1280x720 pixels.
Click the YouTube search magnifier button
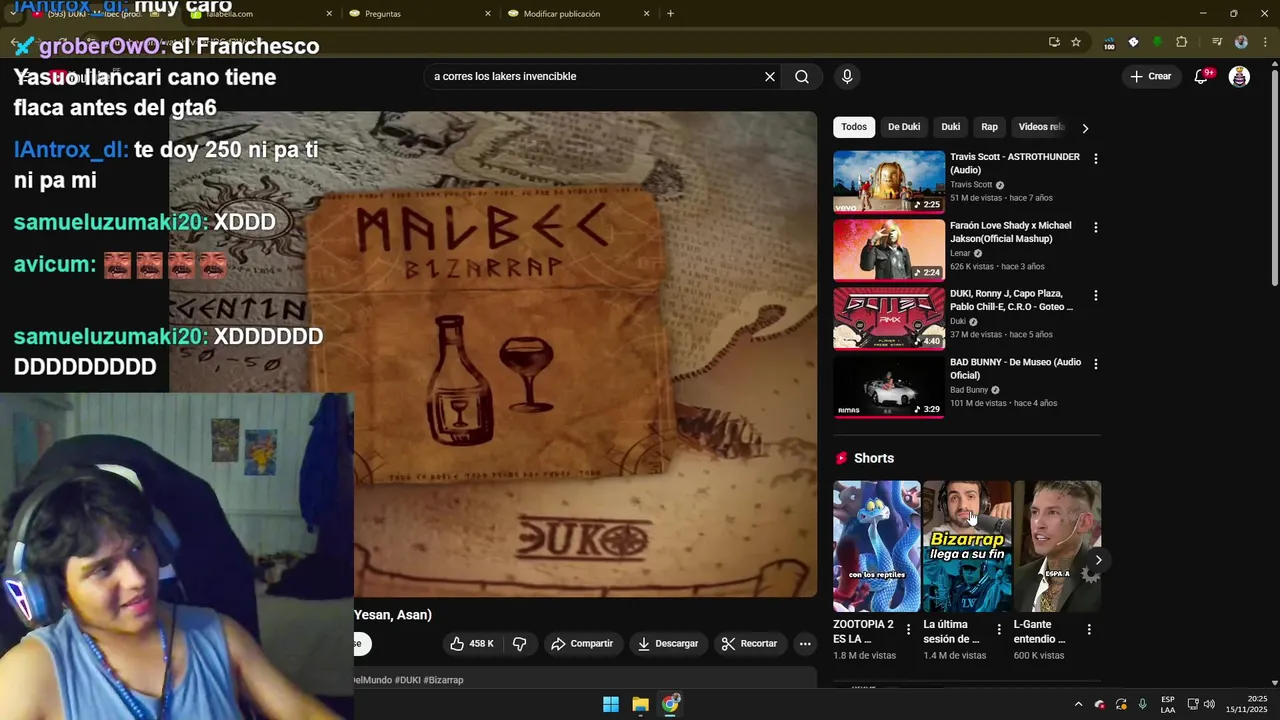[802, 77]
